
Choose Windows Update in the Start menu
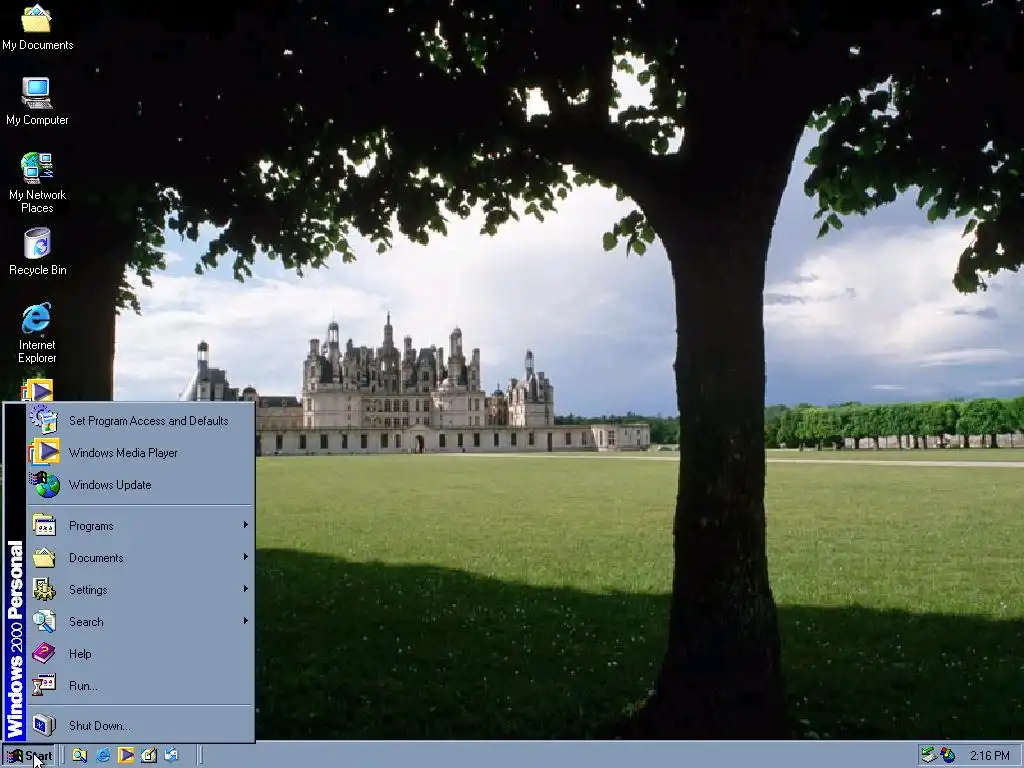(140, 485)
